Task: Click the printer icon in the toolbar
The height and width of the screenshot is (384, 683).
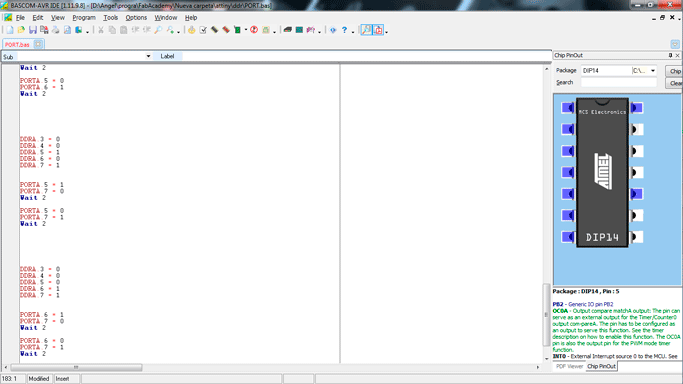Action: coord(56,30)
